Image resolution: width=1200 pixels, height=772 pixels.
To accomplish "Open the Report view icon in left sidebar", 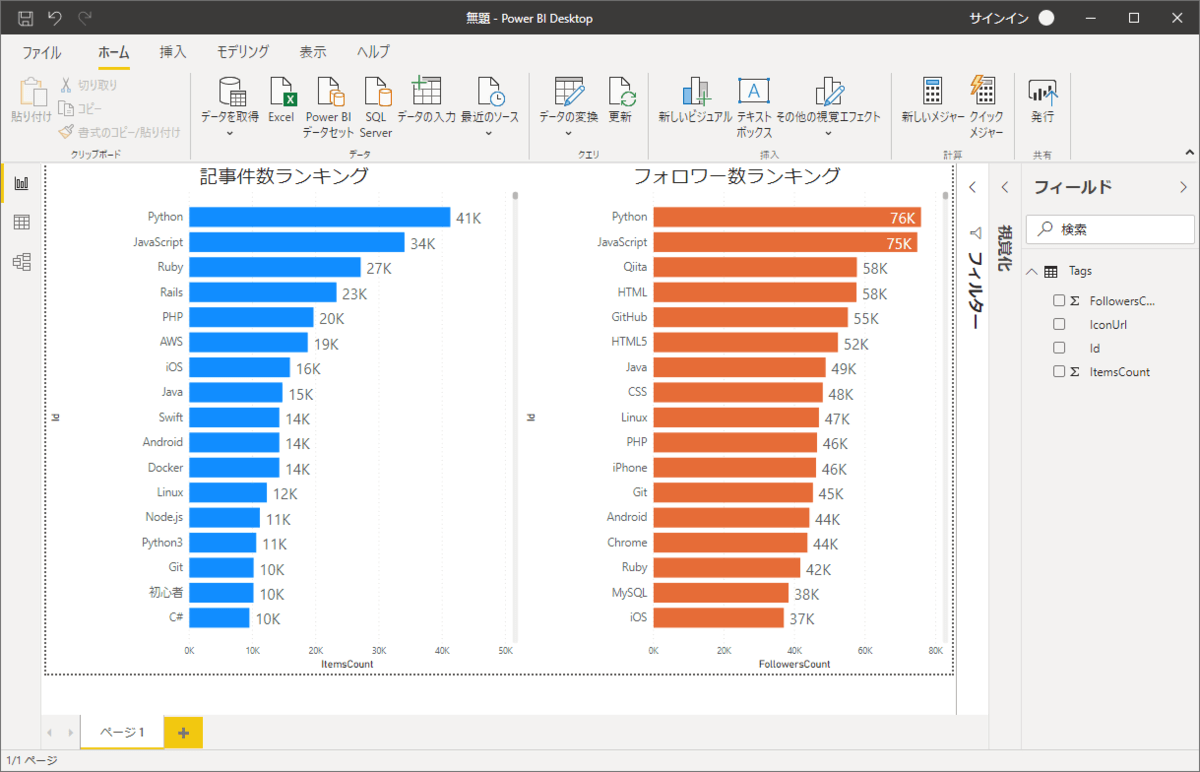I will [x=21, y=183].
